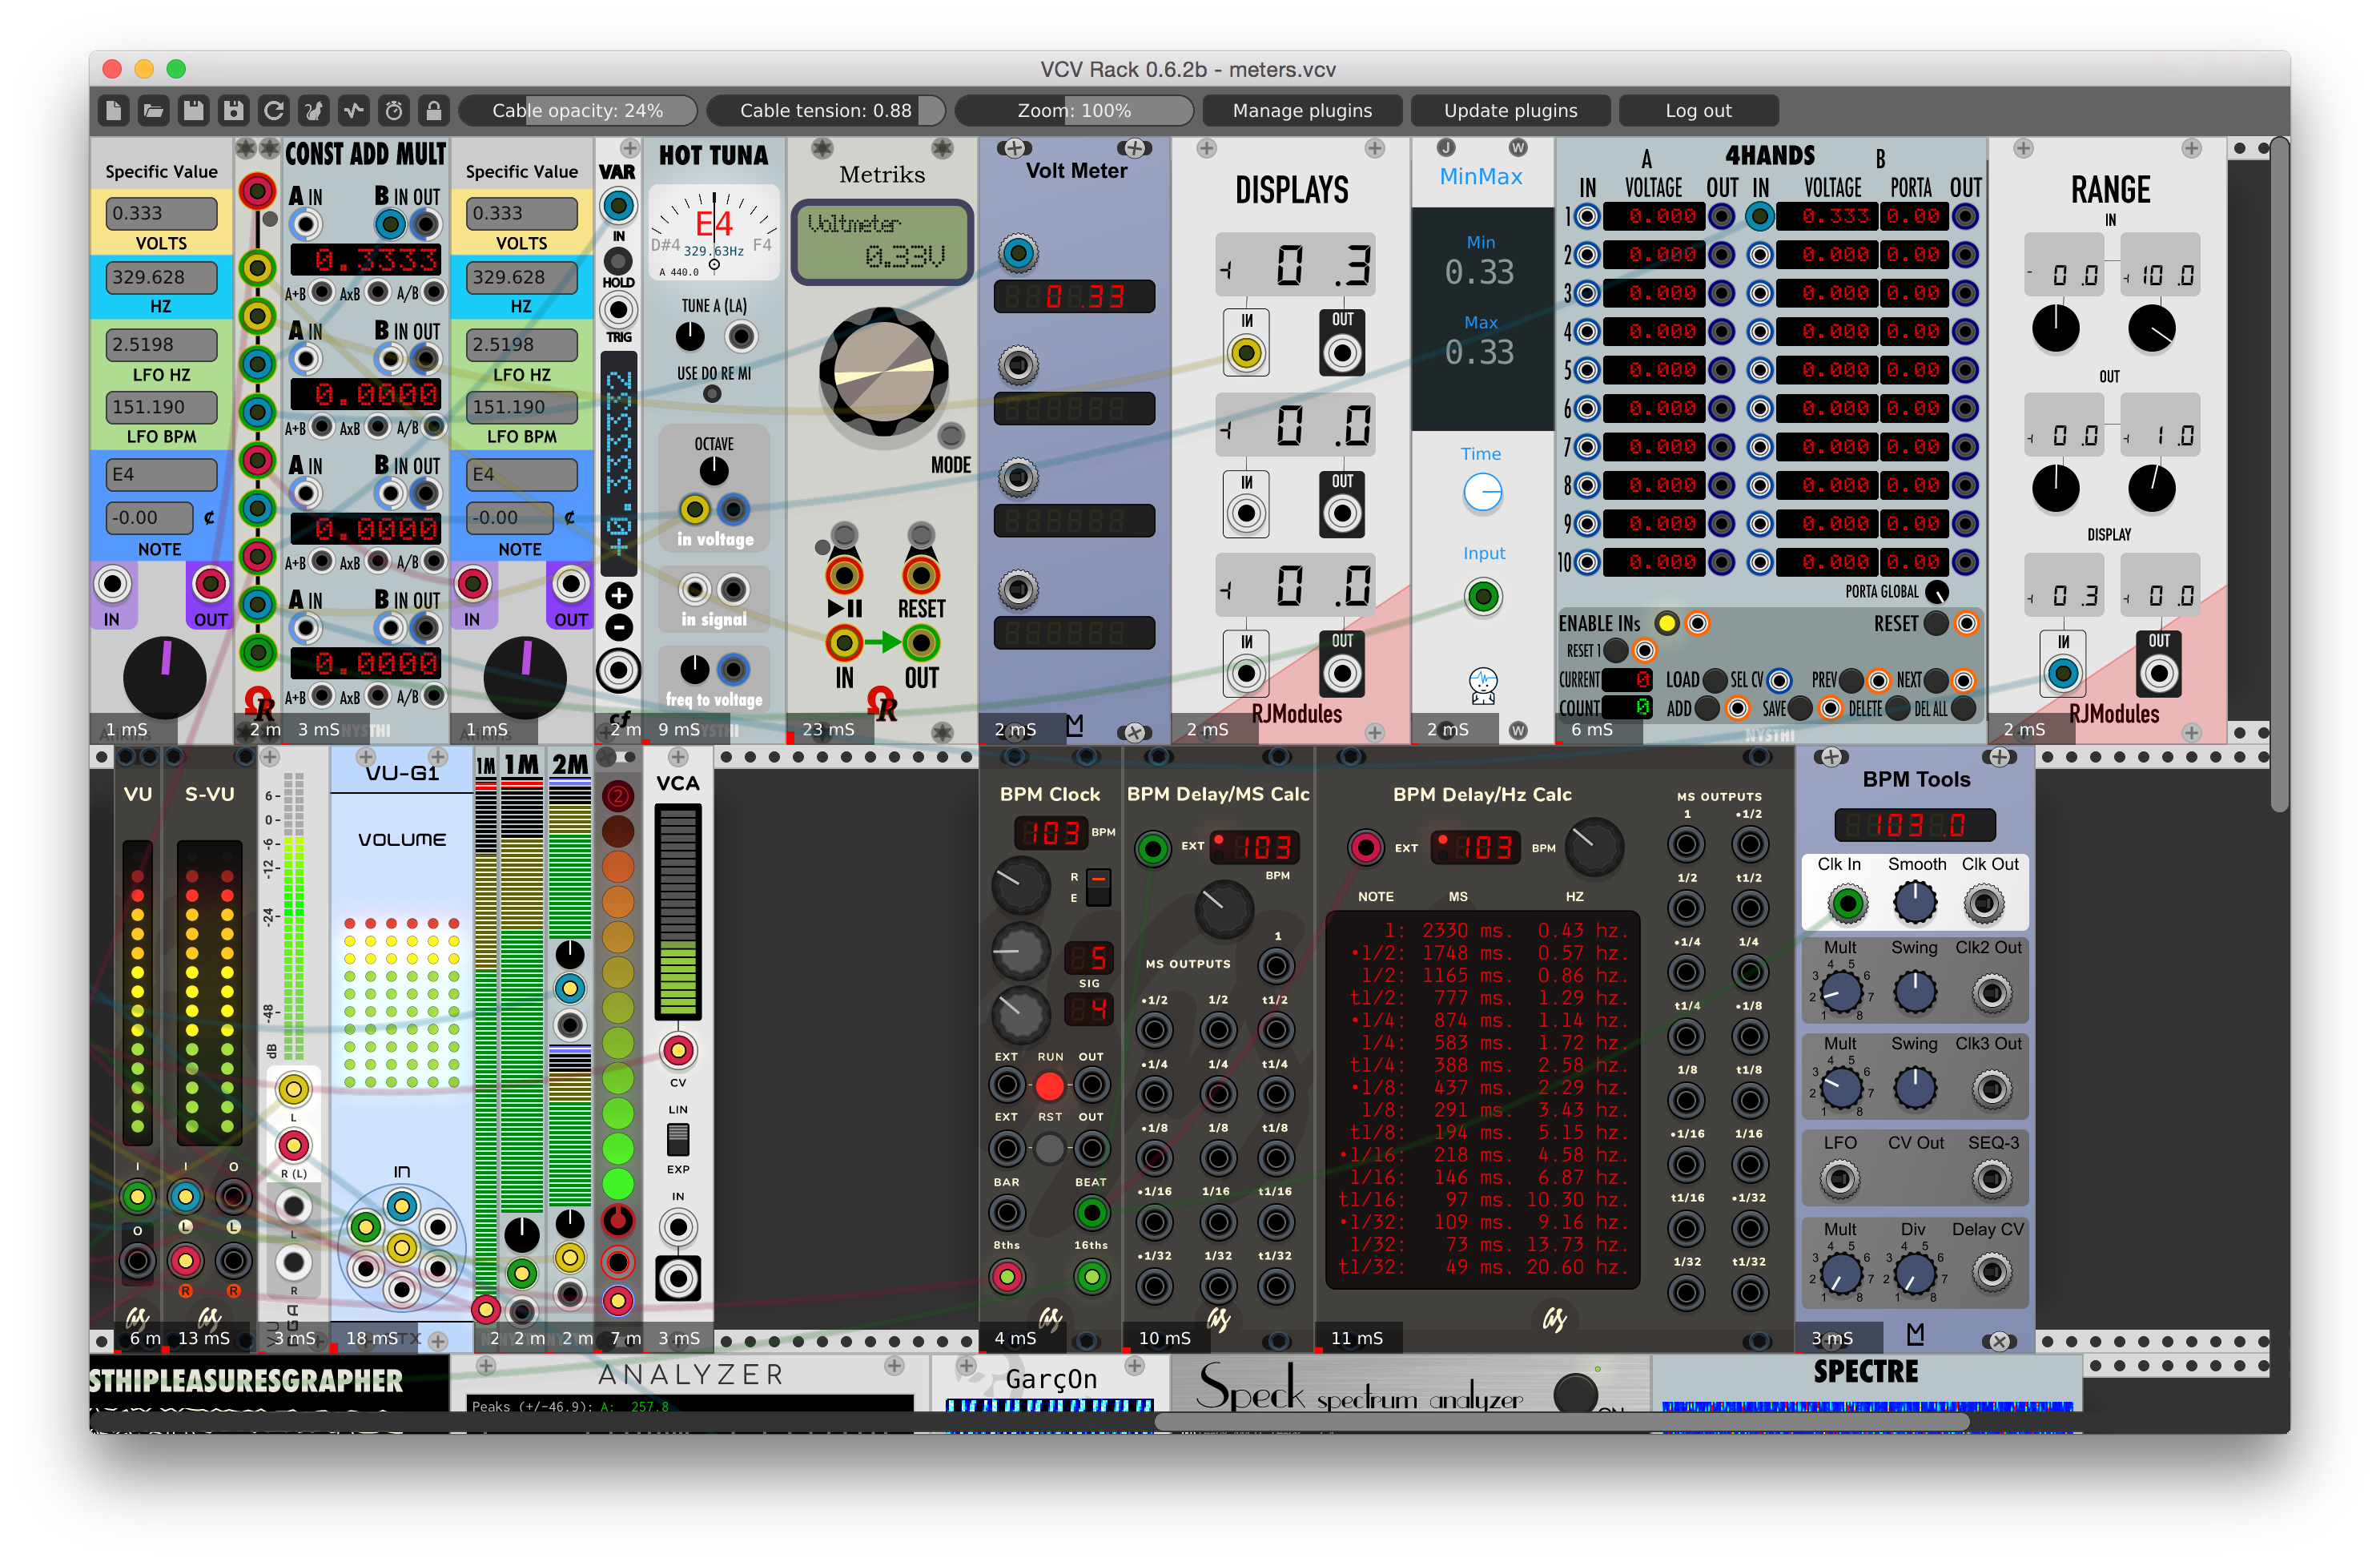Flip the LIN/EXP switch on VCA
Viewport: 2380px width, 1562px height.
(x=678, y=1138)
